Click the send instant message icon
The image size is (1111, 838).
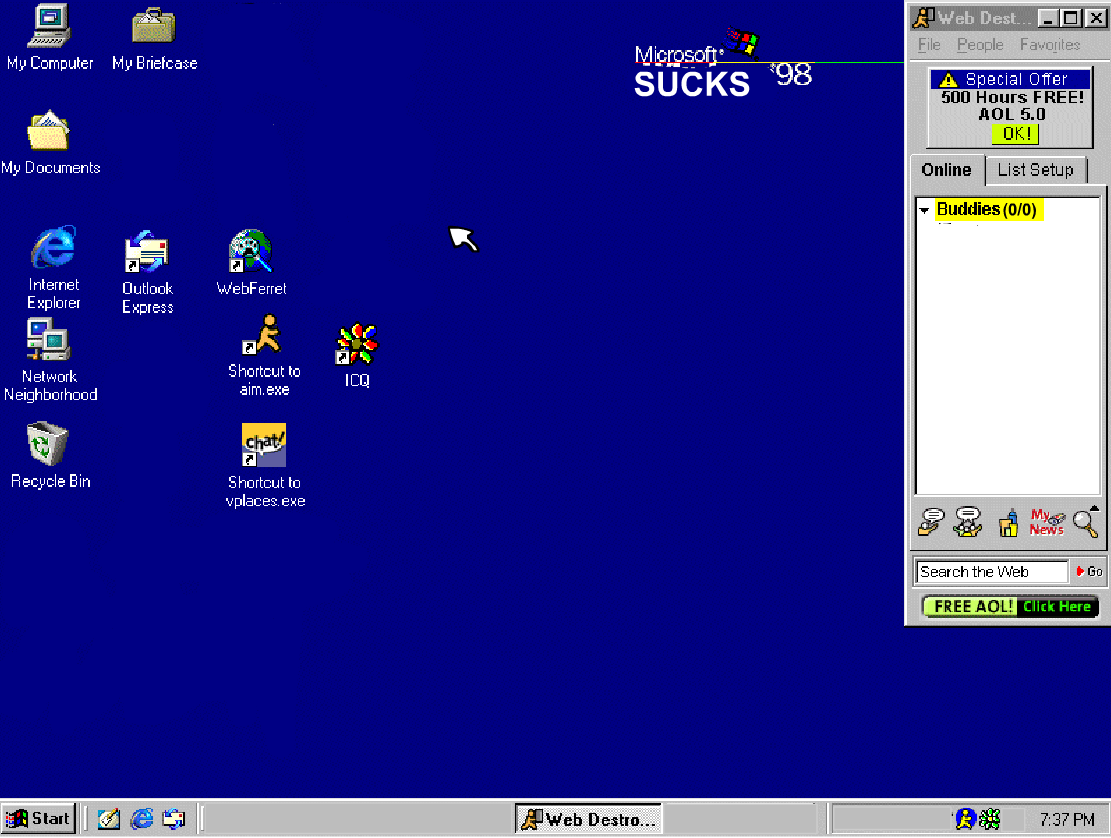click(931, 523)
